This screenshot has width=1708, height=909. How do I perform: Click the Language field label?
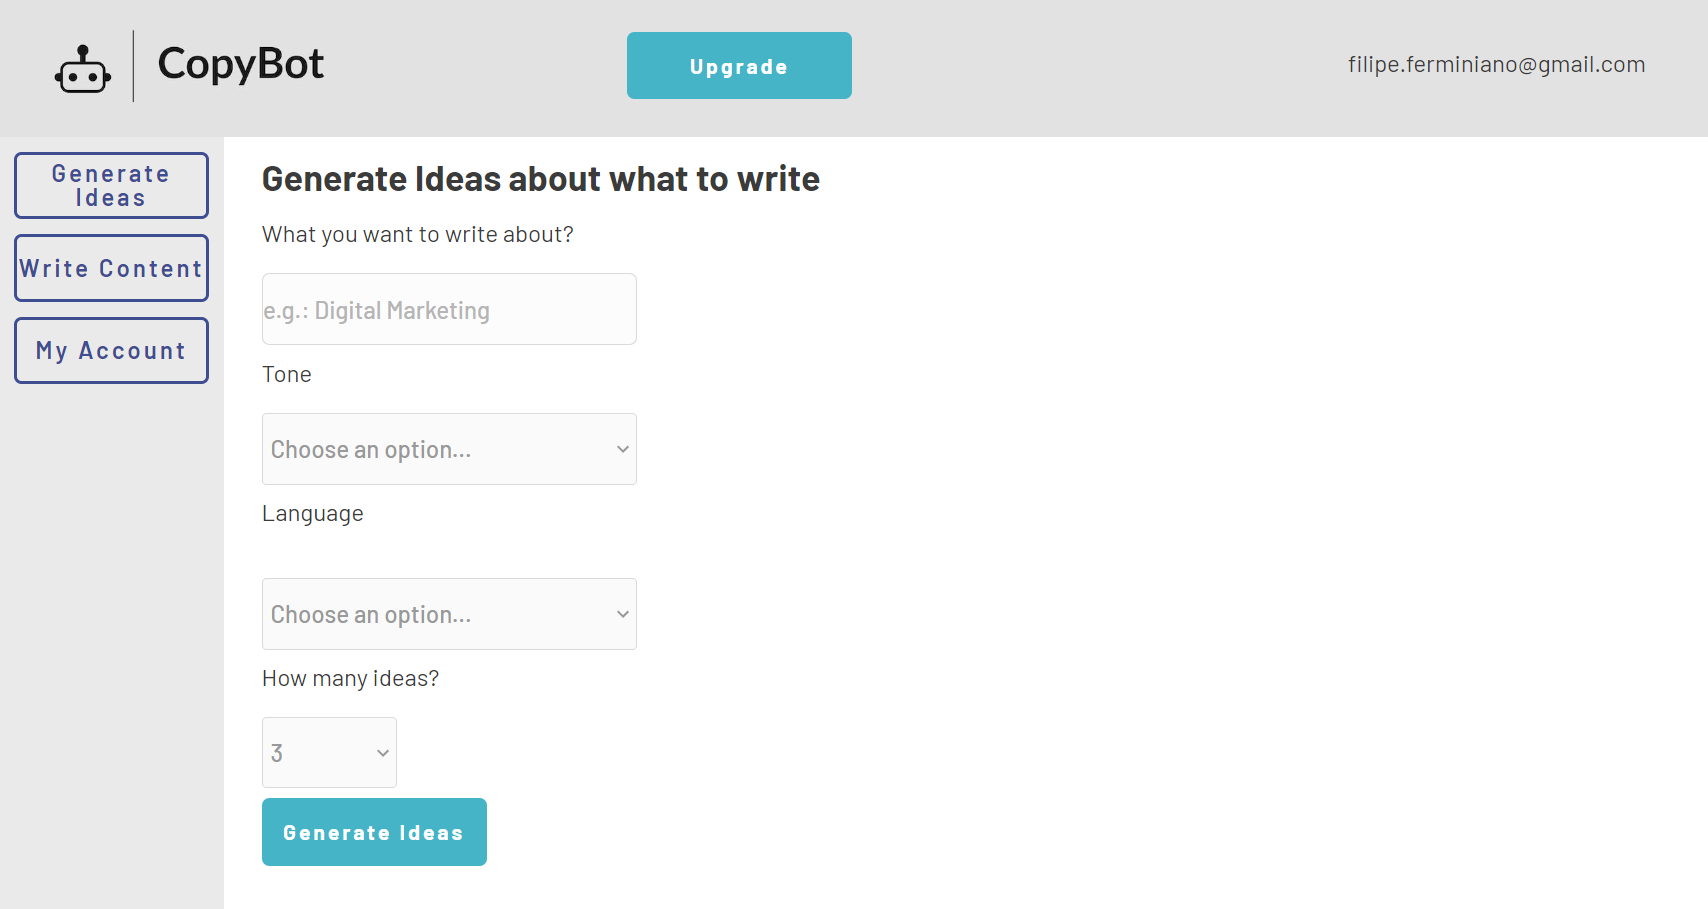(313, 514)
